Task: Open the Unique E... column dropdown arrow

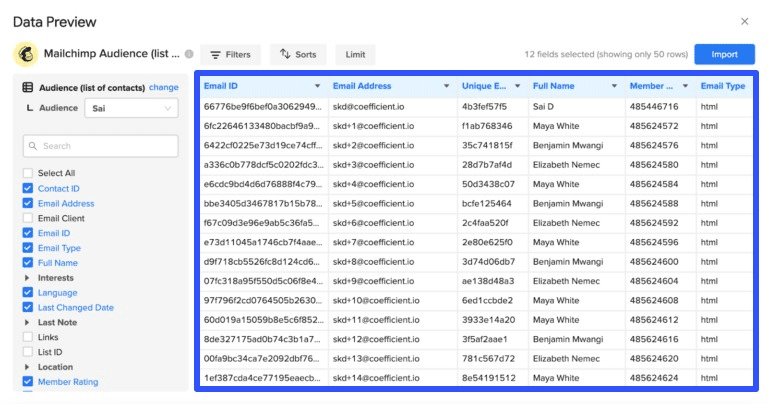Action: 517,86
